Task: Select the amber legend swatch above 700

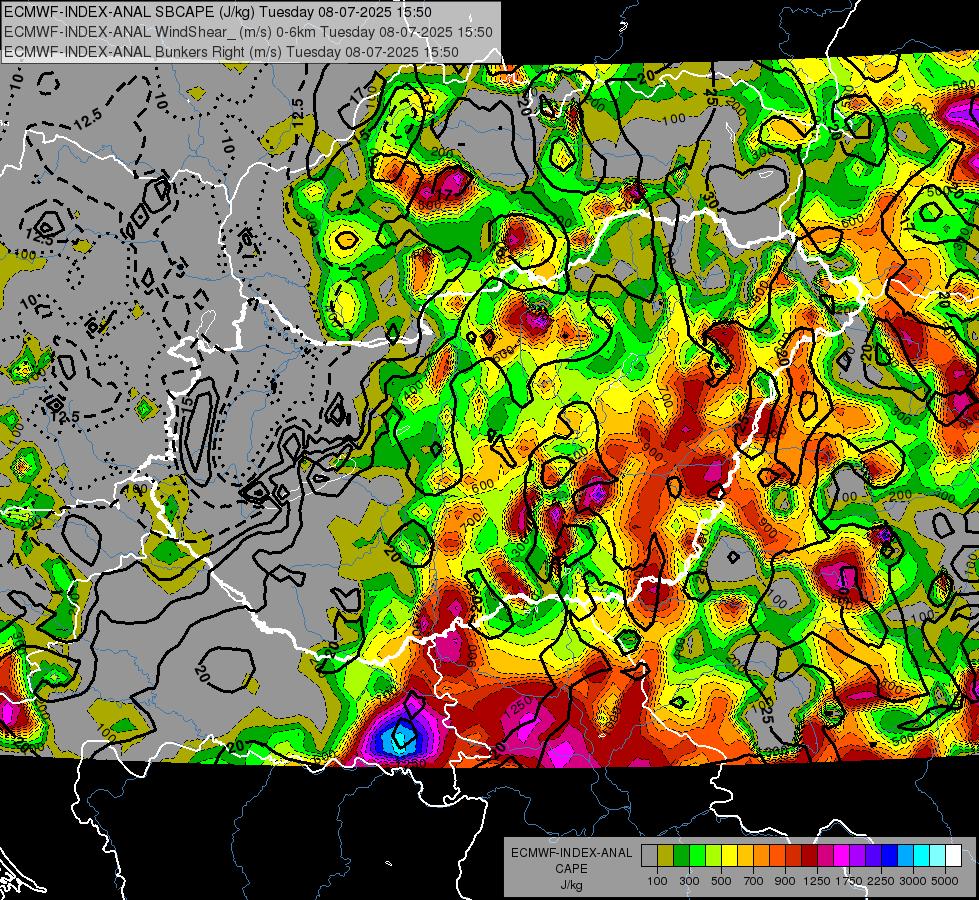Action: (x=745, y=856)
